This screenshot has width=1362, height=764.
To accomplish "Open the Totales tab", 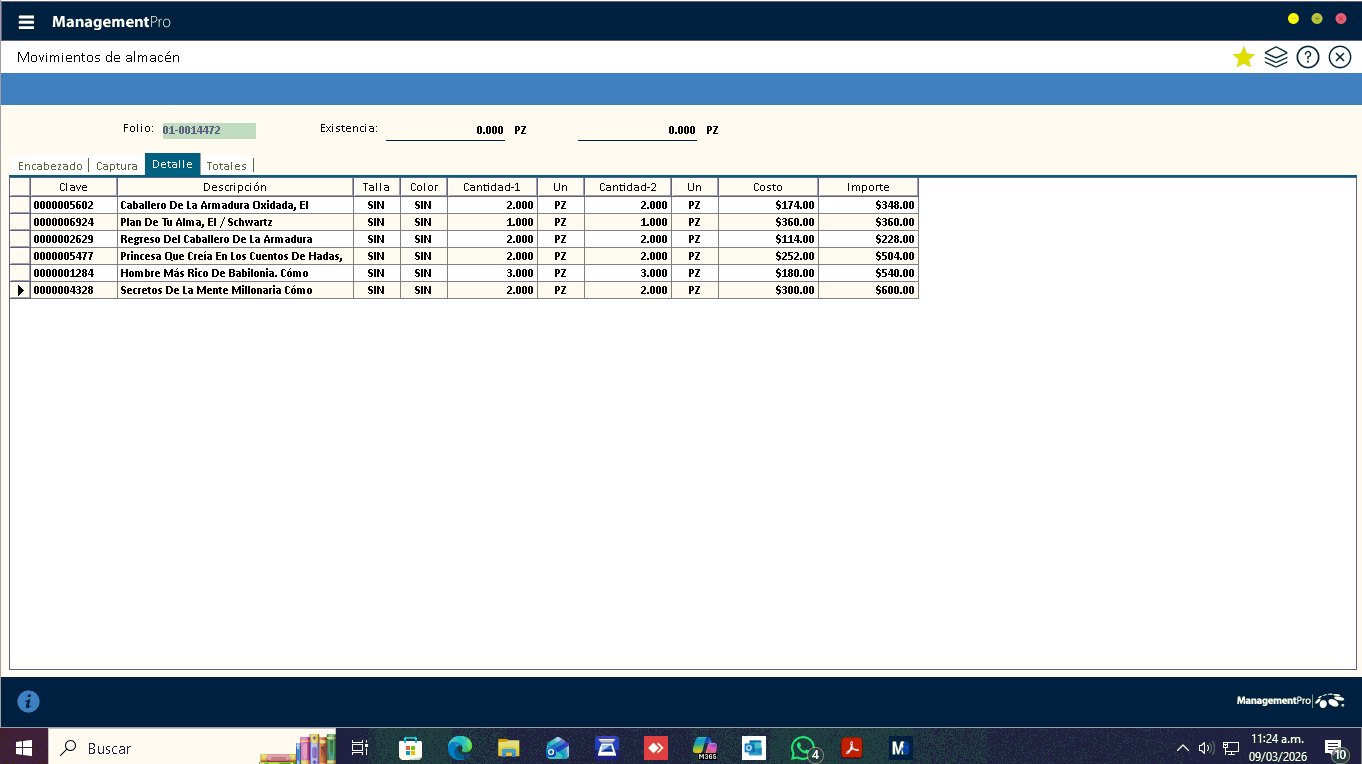I will [x=226, y=166].
